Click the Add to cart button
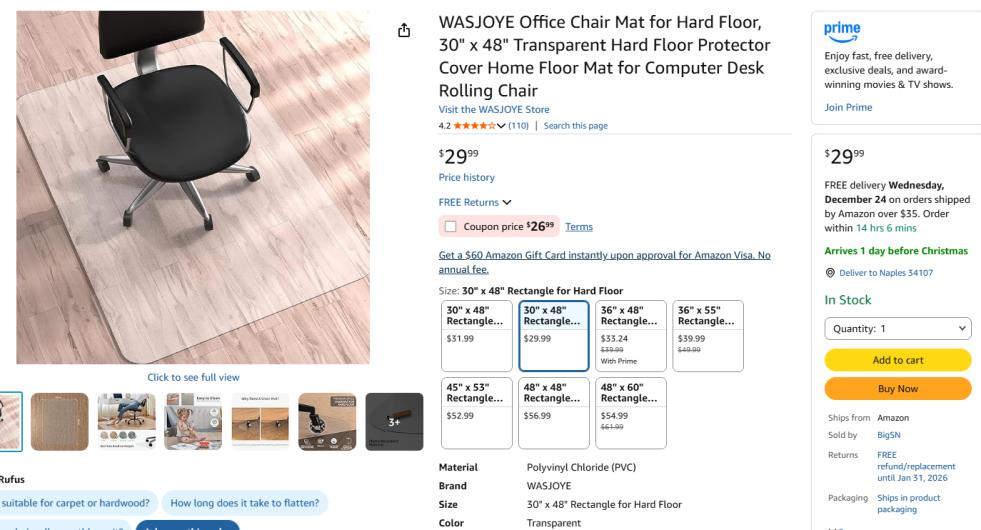 (x=897, y=360)
